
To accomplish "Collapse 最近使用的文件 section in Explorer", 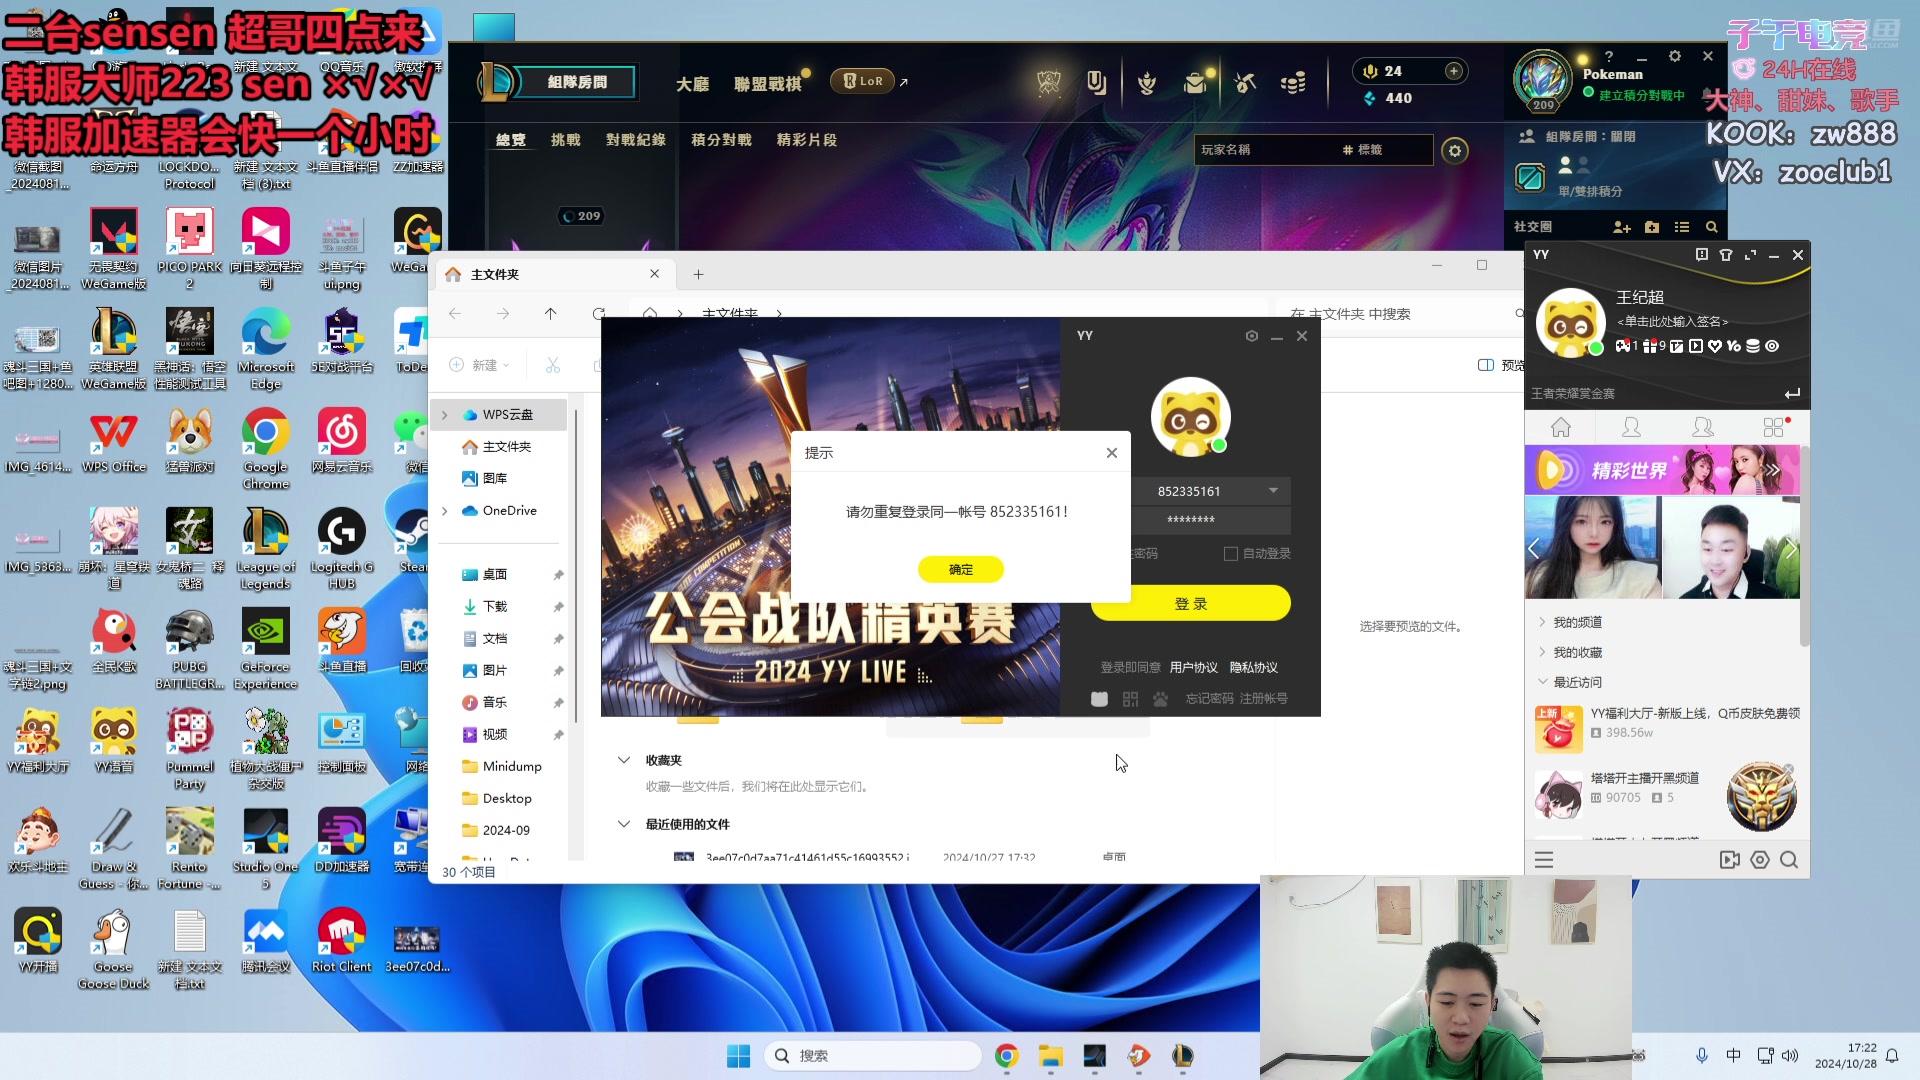I will coord(624,824).
